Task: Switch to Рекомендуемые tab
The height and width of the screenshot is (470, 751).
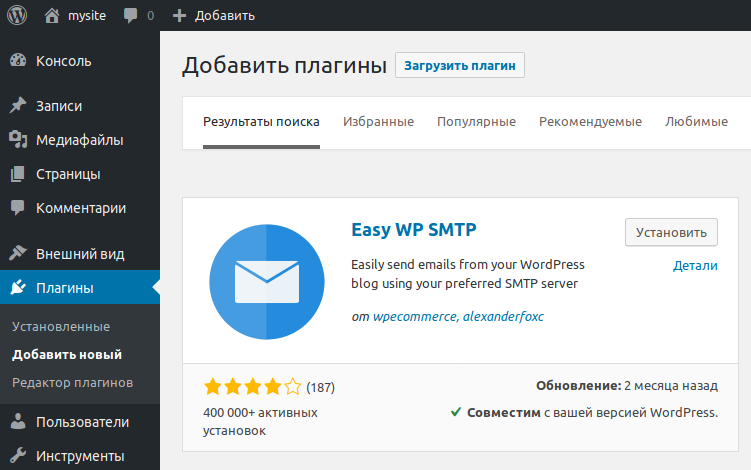Action: (590, 122)
